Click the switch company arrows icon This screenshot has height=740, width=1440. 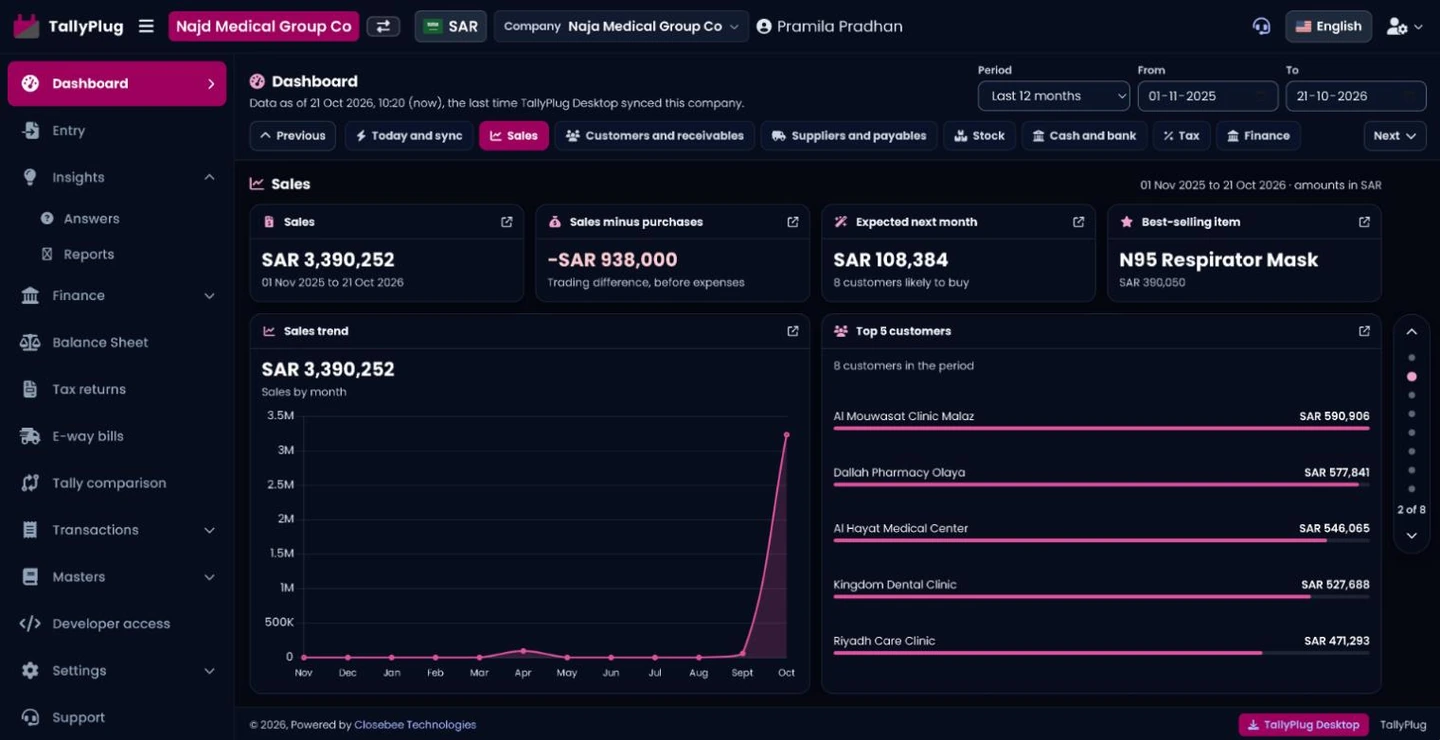coord(383,26)
